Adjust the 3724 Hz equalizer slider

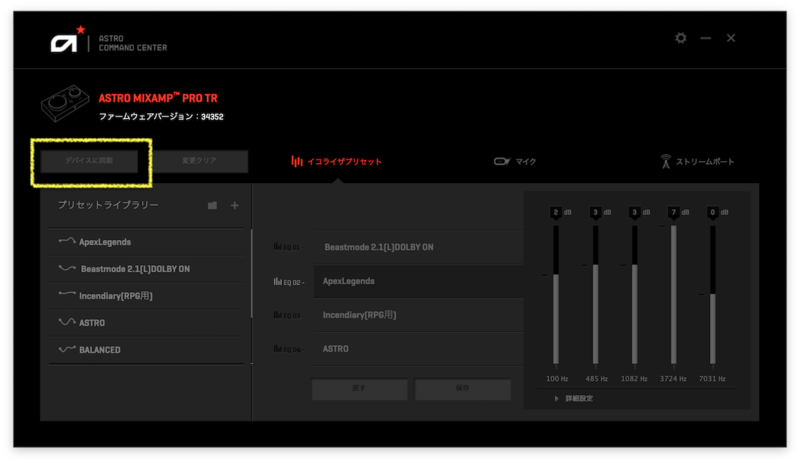pos(674,295)
